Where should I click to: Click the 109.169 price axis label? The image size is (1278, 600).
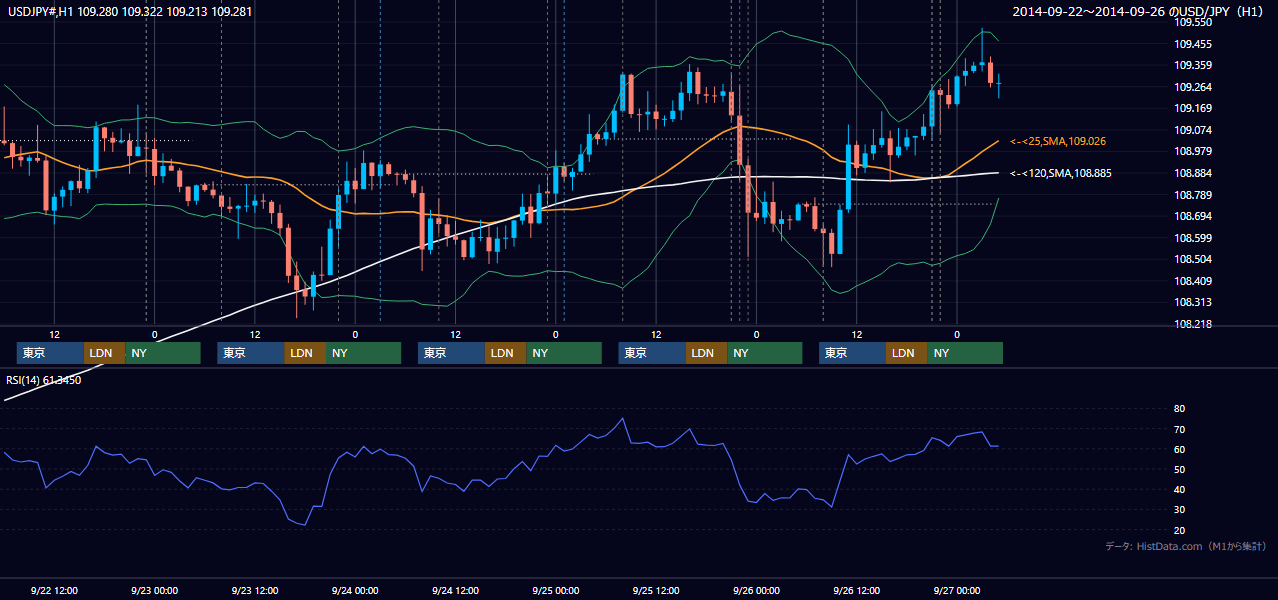[x=1192, y=108]
